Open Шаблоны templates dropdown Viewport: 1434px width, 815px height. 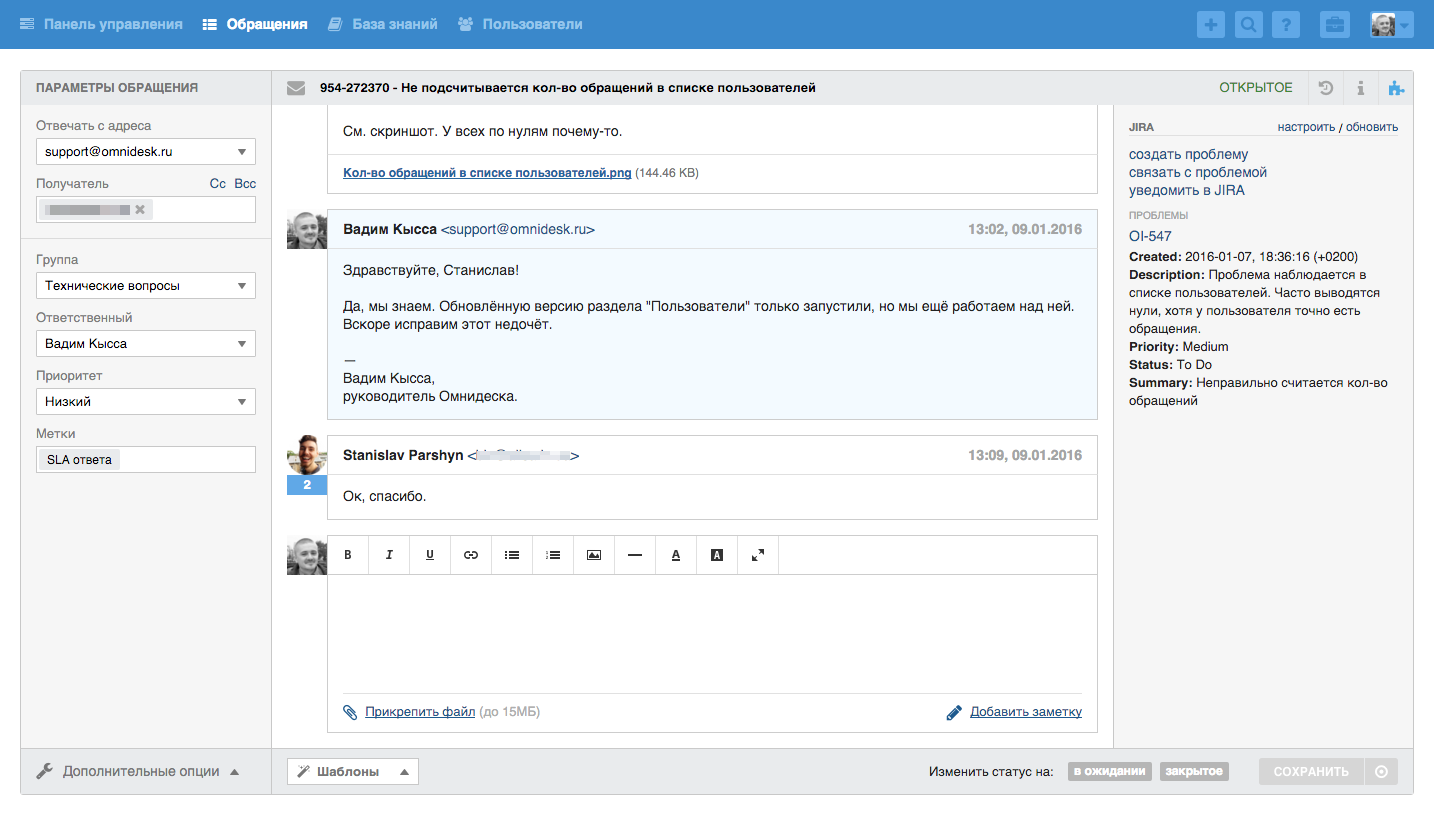[x=353, y=772]
